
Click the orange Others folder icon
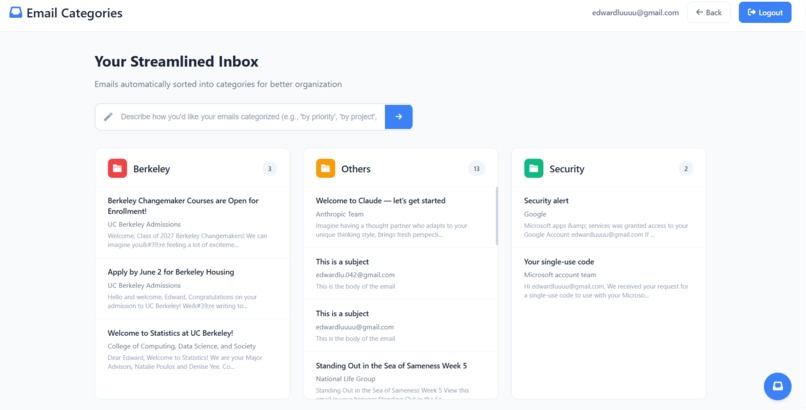(325, 169)
